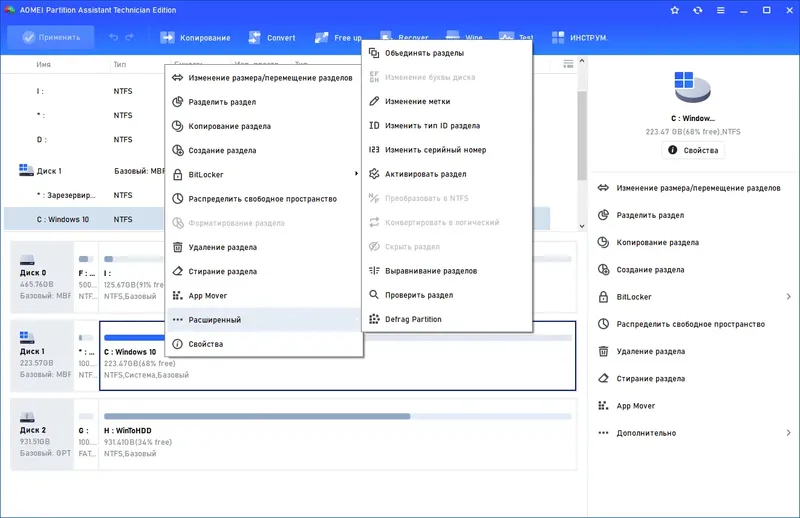Click the refresh icon in title bar
This screenshot has height=518, width=800.
[x=697, y=10]
